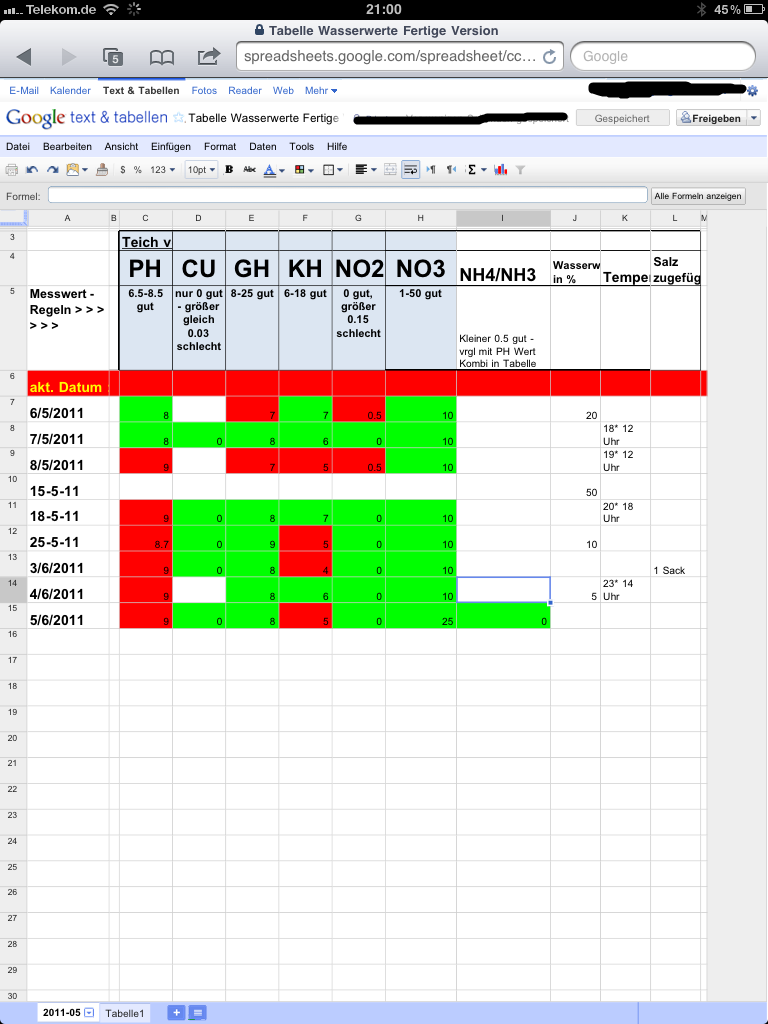Add a new sheet with the plus button
This screenshot has width=768, height=1024.
pos(176,1013)
